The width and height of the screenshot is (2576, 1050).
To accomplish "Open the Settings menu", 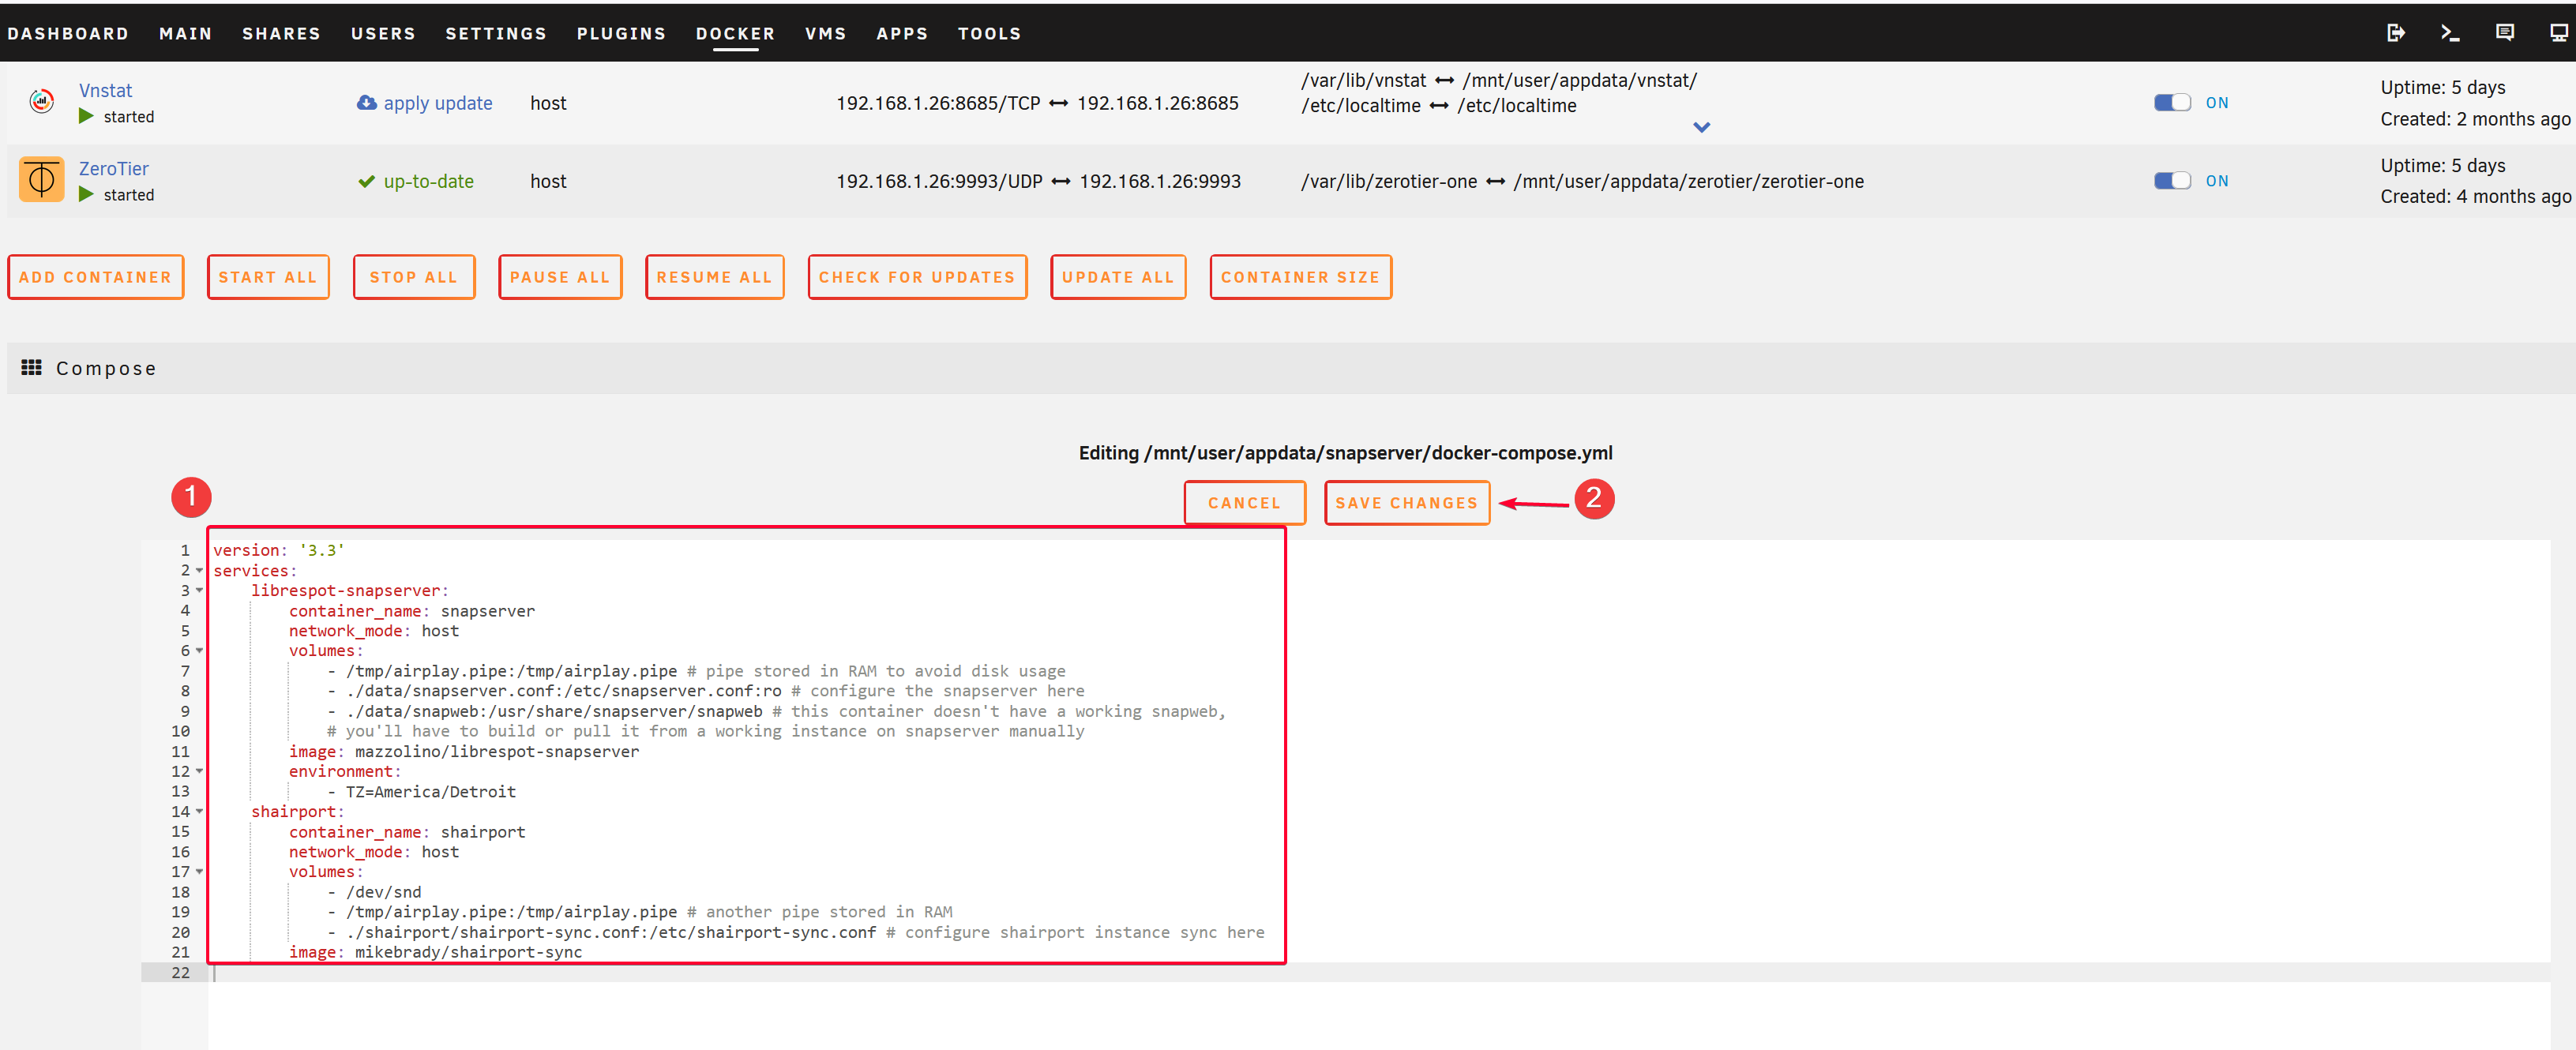I will (496, 33).
